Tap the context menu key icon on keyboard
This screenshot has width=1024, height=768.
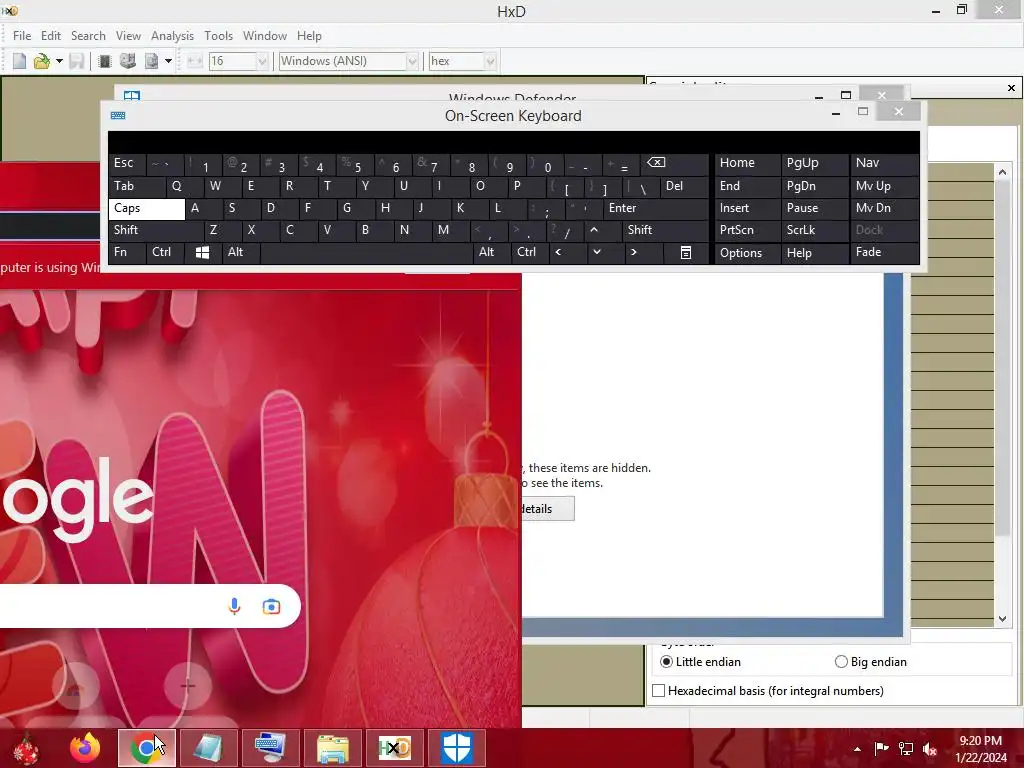click(x=686, y=252)
